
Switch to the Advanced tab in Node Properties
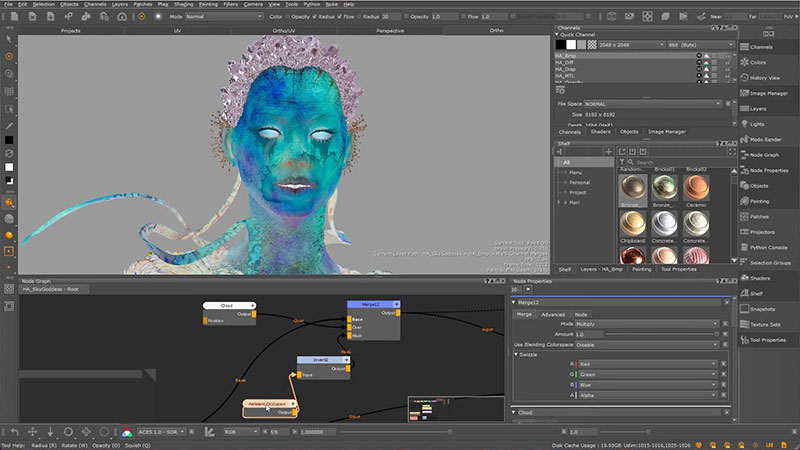tap(552, 314)
